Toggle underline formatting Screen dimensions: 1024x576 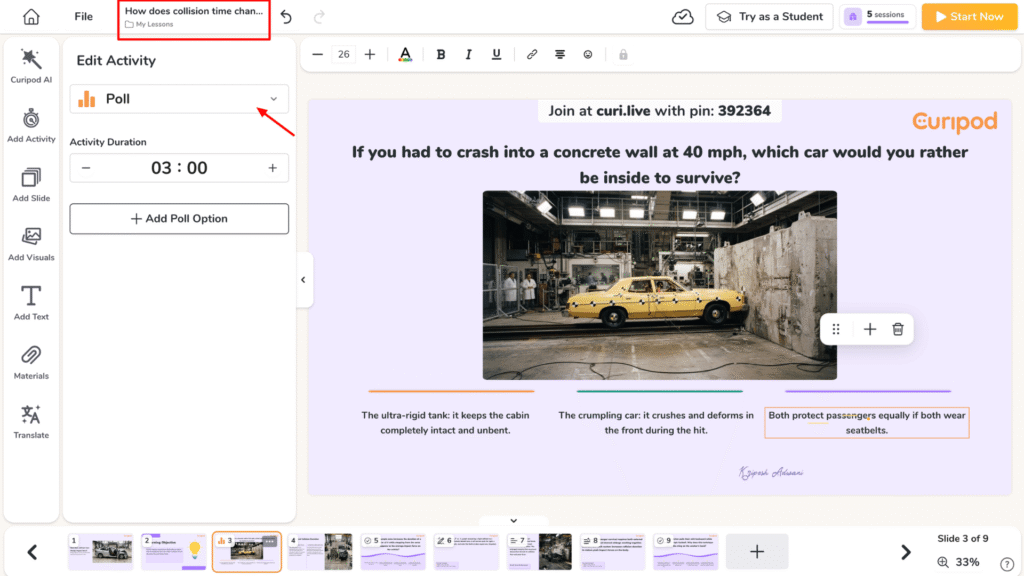click(x=496, y=54)
